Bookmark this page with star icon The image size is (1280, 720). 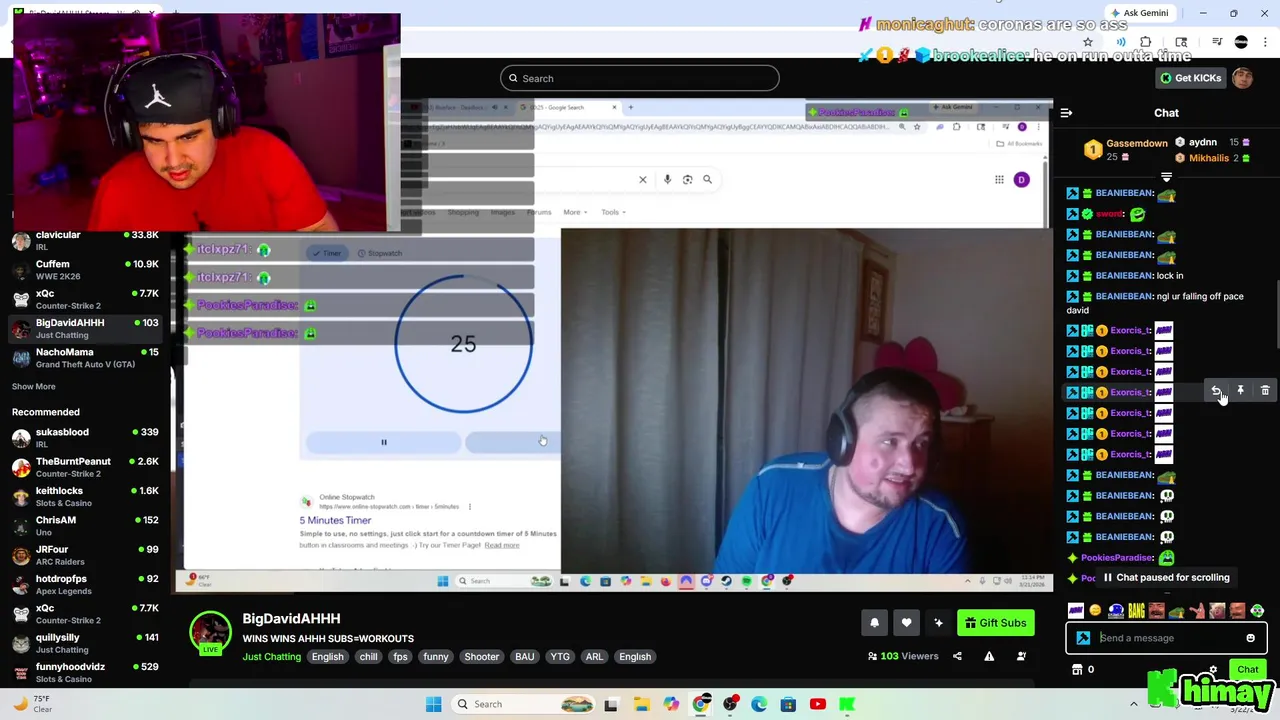click(1088, 42)
